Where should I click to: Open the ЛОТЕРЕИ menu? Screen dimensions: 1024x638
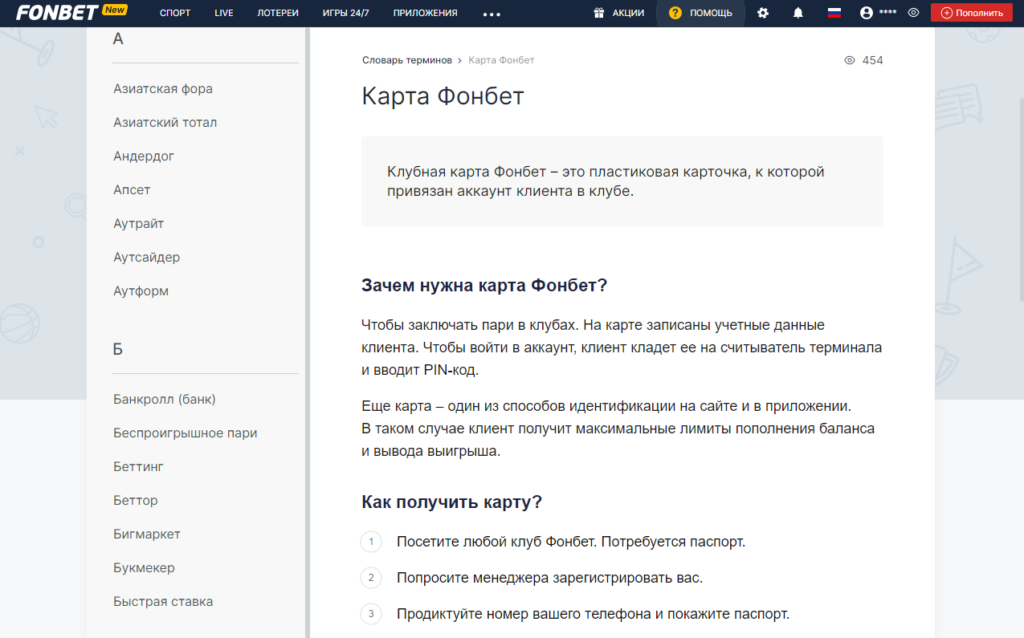278,12
